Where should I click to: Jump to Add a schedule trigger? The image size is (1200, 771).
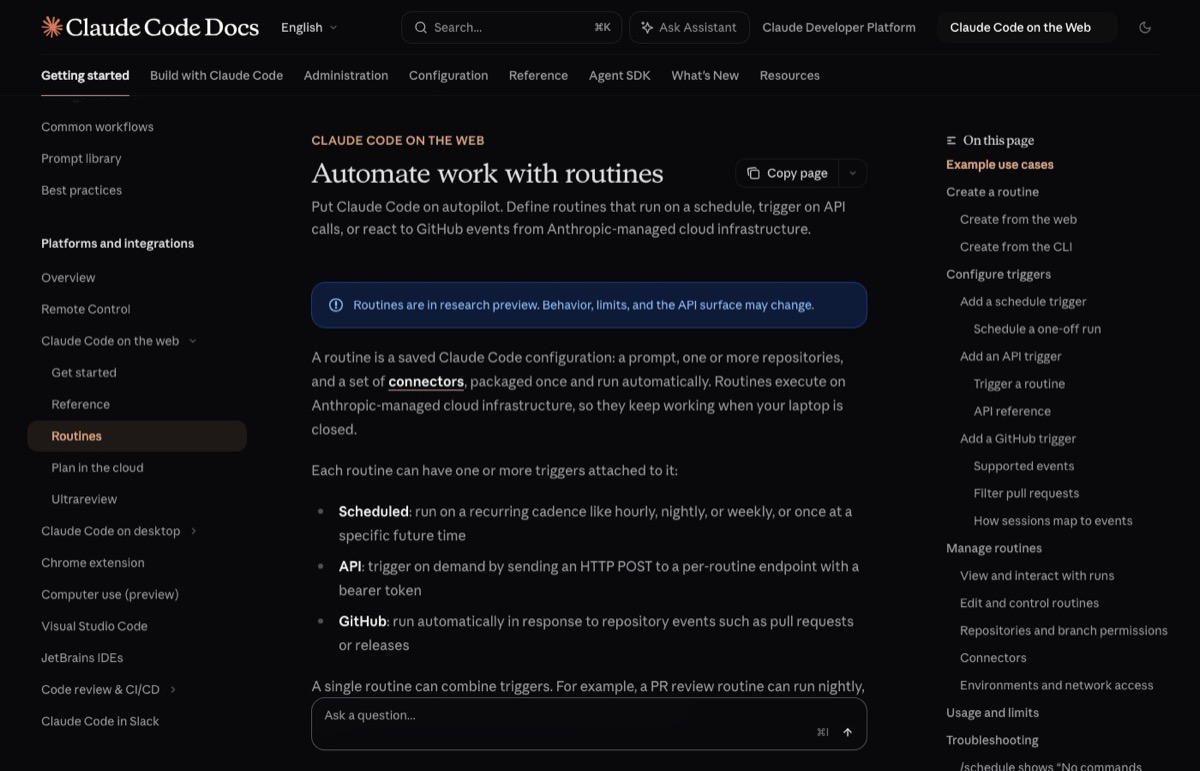(x=1023, y=302)
